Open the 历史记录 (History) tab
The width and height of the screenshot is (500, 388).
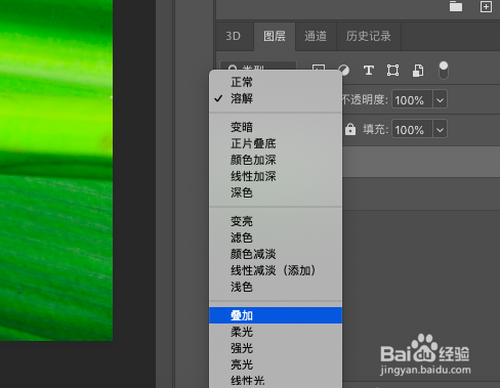coord(368,36)
